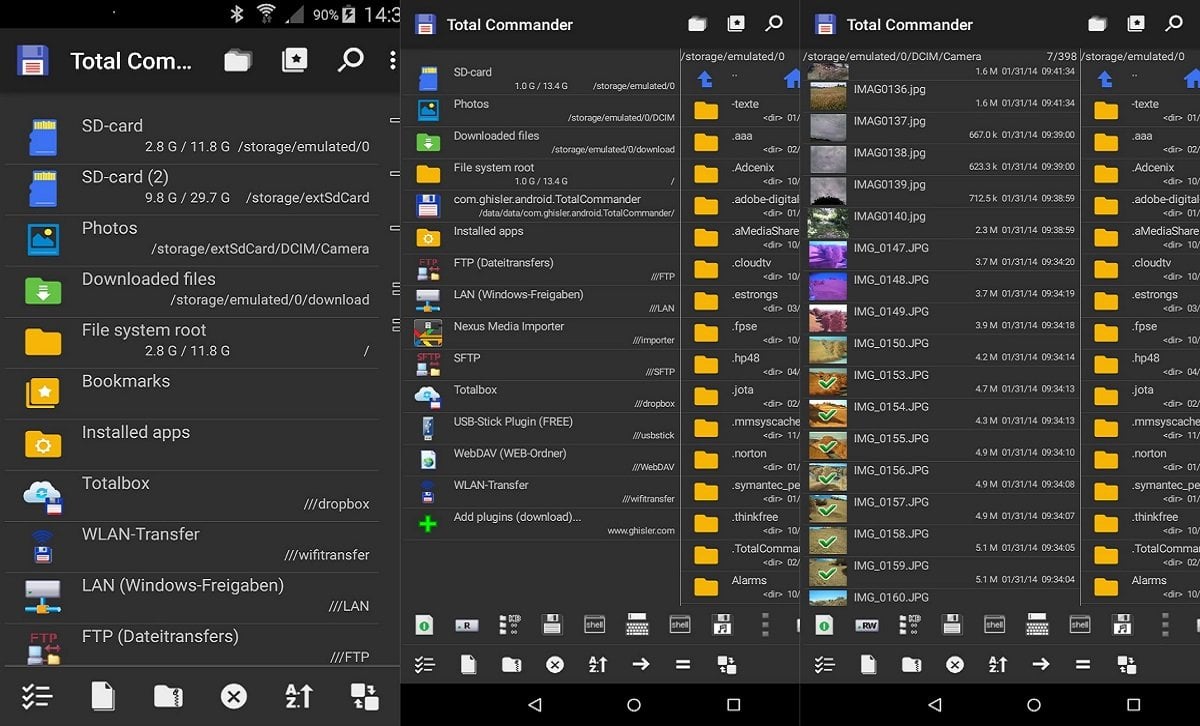Tap the equals icon in middle toolbar
1200x726 pixels.
click(x=683, y=664)
